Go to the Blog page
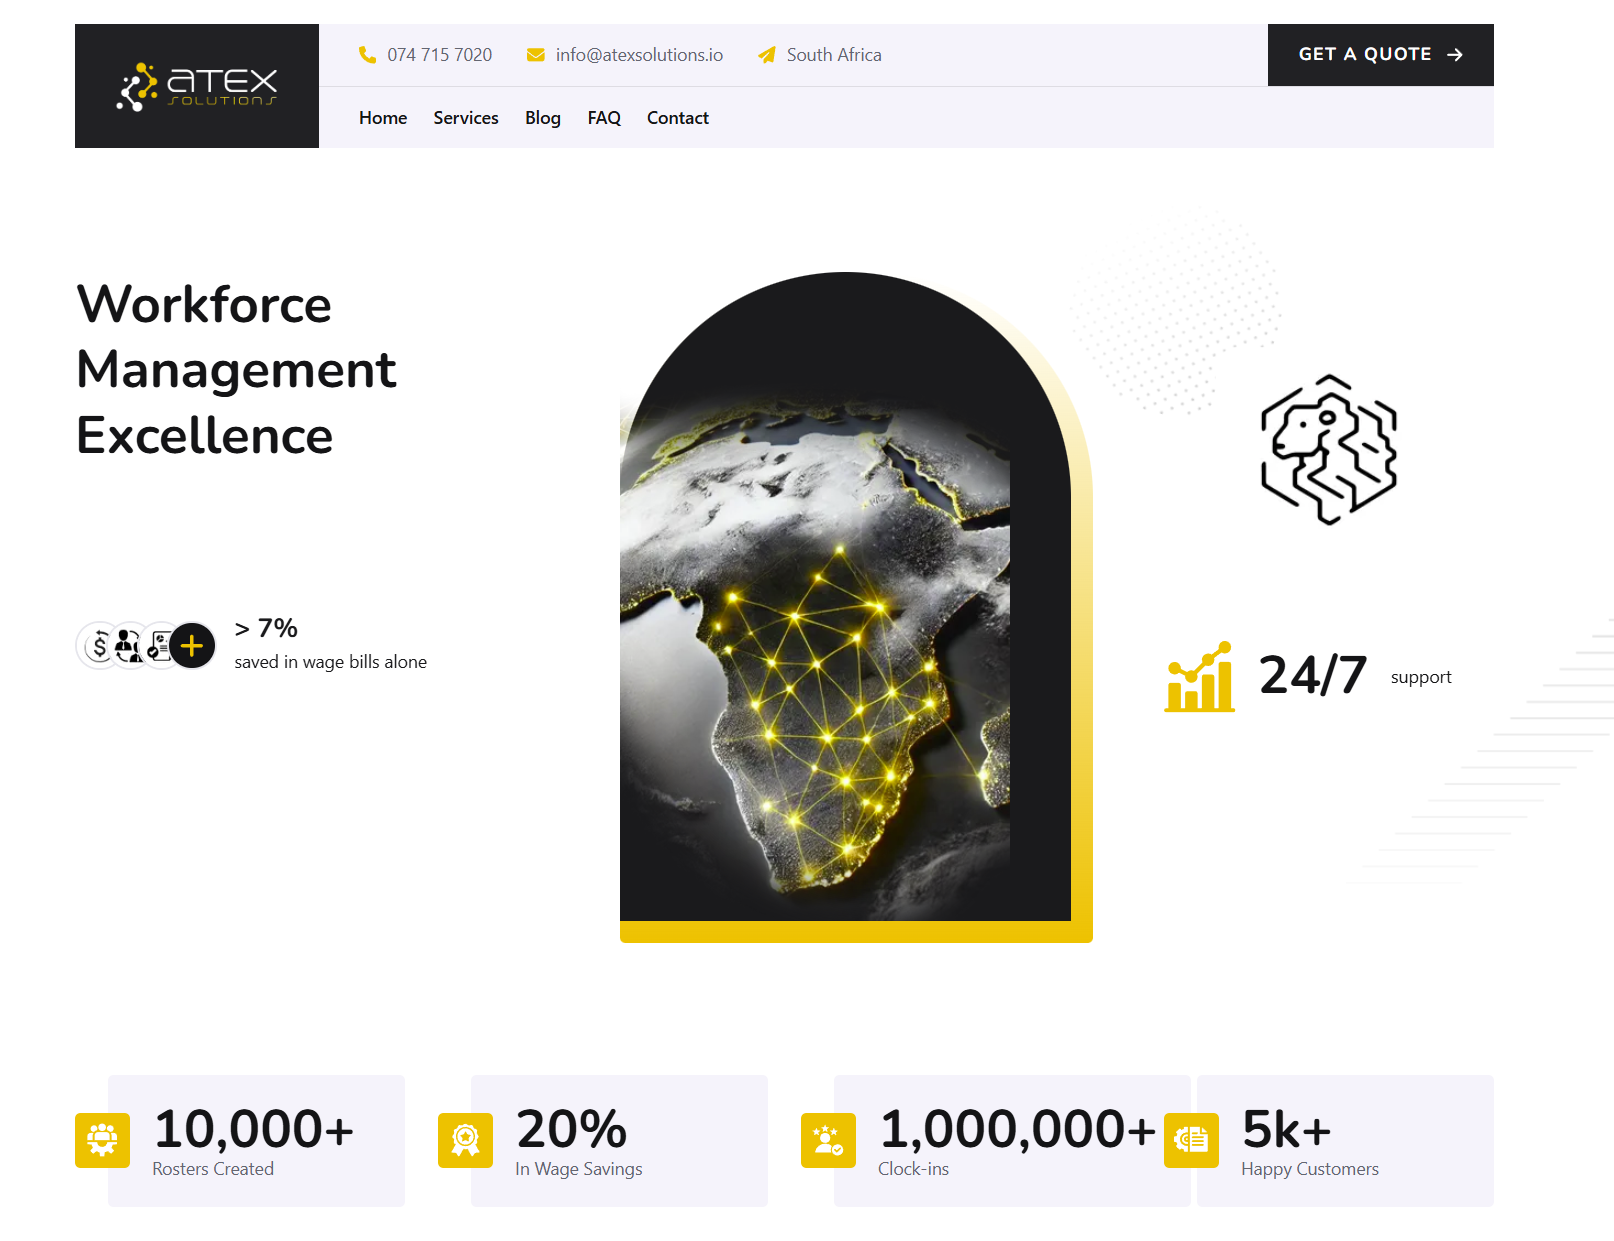 pyautogui.click(x=543, y=118)
